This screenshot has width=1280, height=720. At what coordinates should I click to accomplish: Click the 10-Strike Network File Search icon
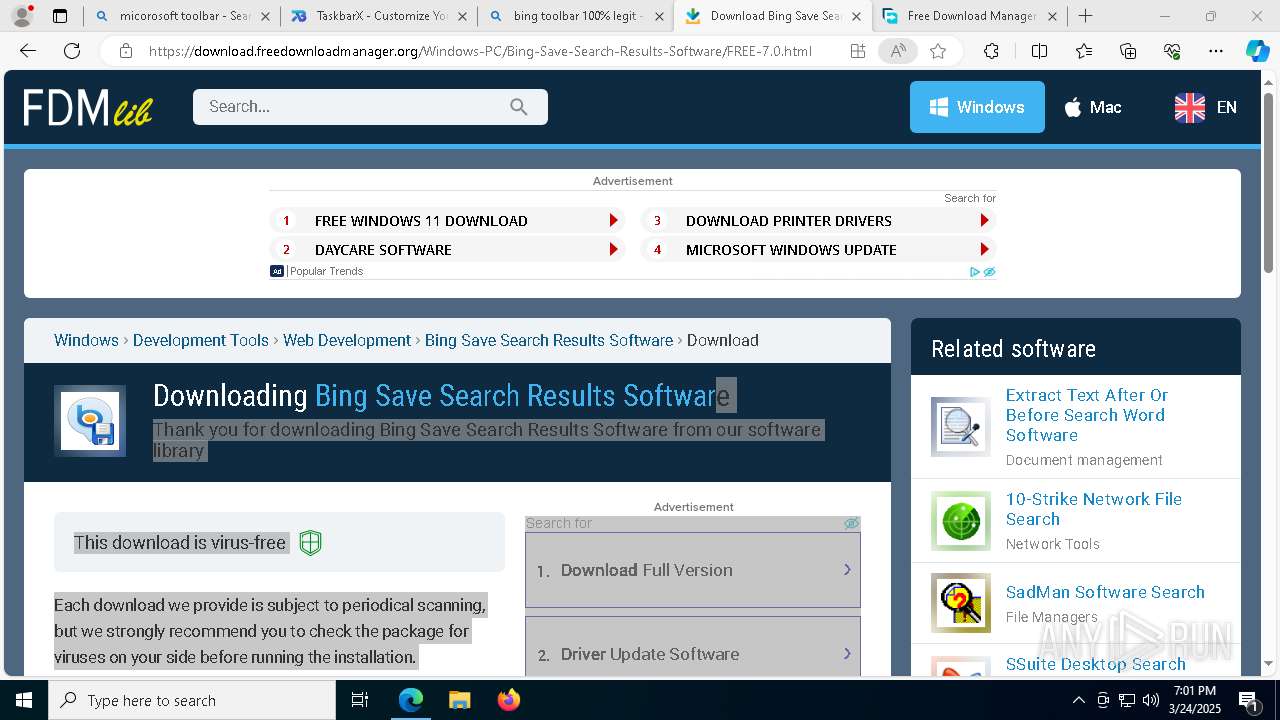click(961, 520)
